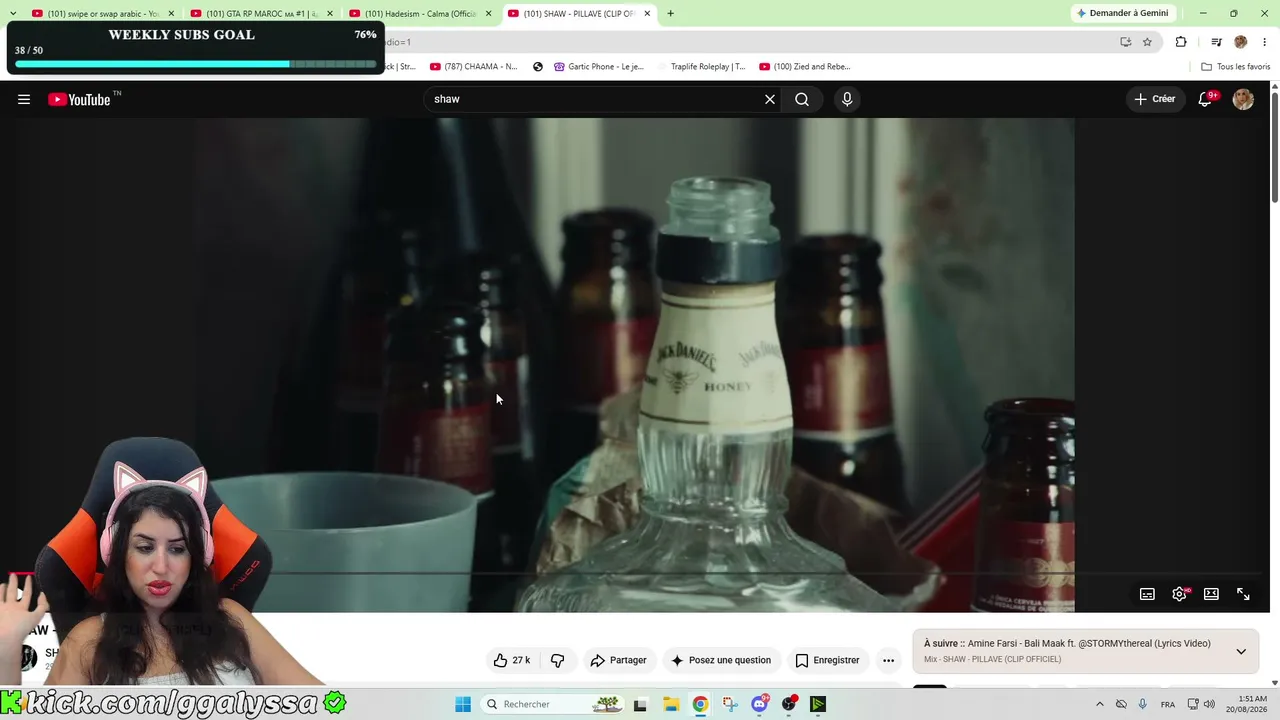Open Discord from the taskbar
The width and height of the screenshot is (1280, 720).
(x=760, y=704)
